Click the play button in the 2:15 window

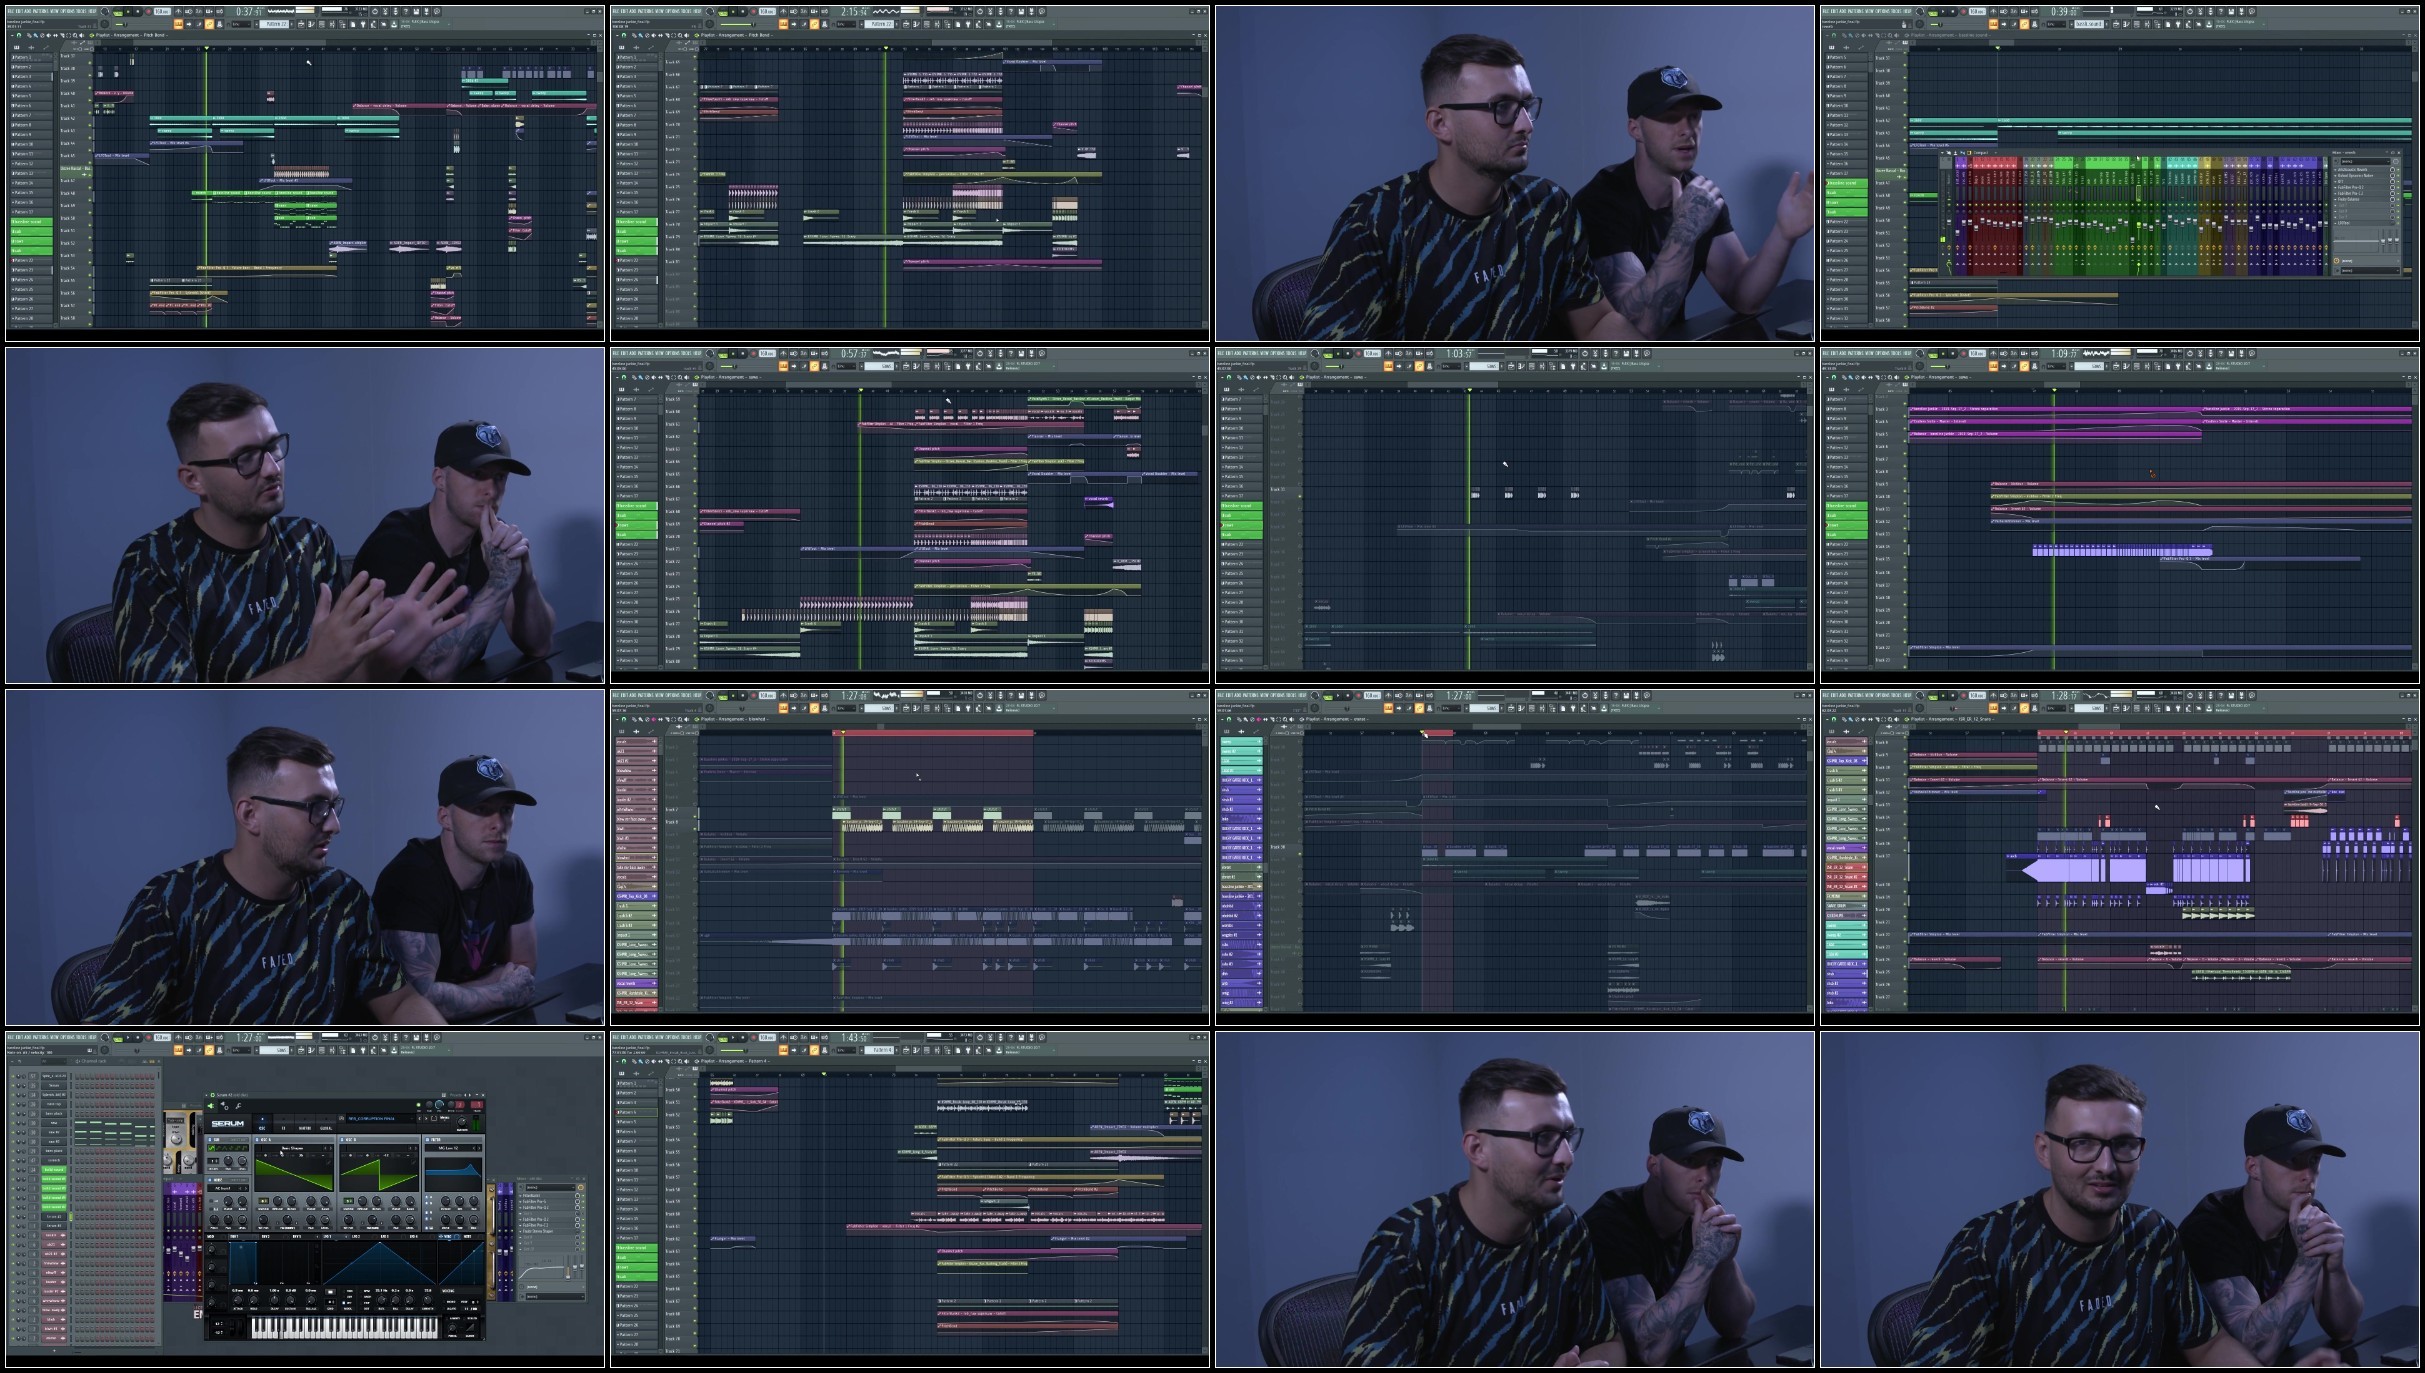pyautogui.click(x=734, y=11)
